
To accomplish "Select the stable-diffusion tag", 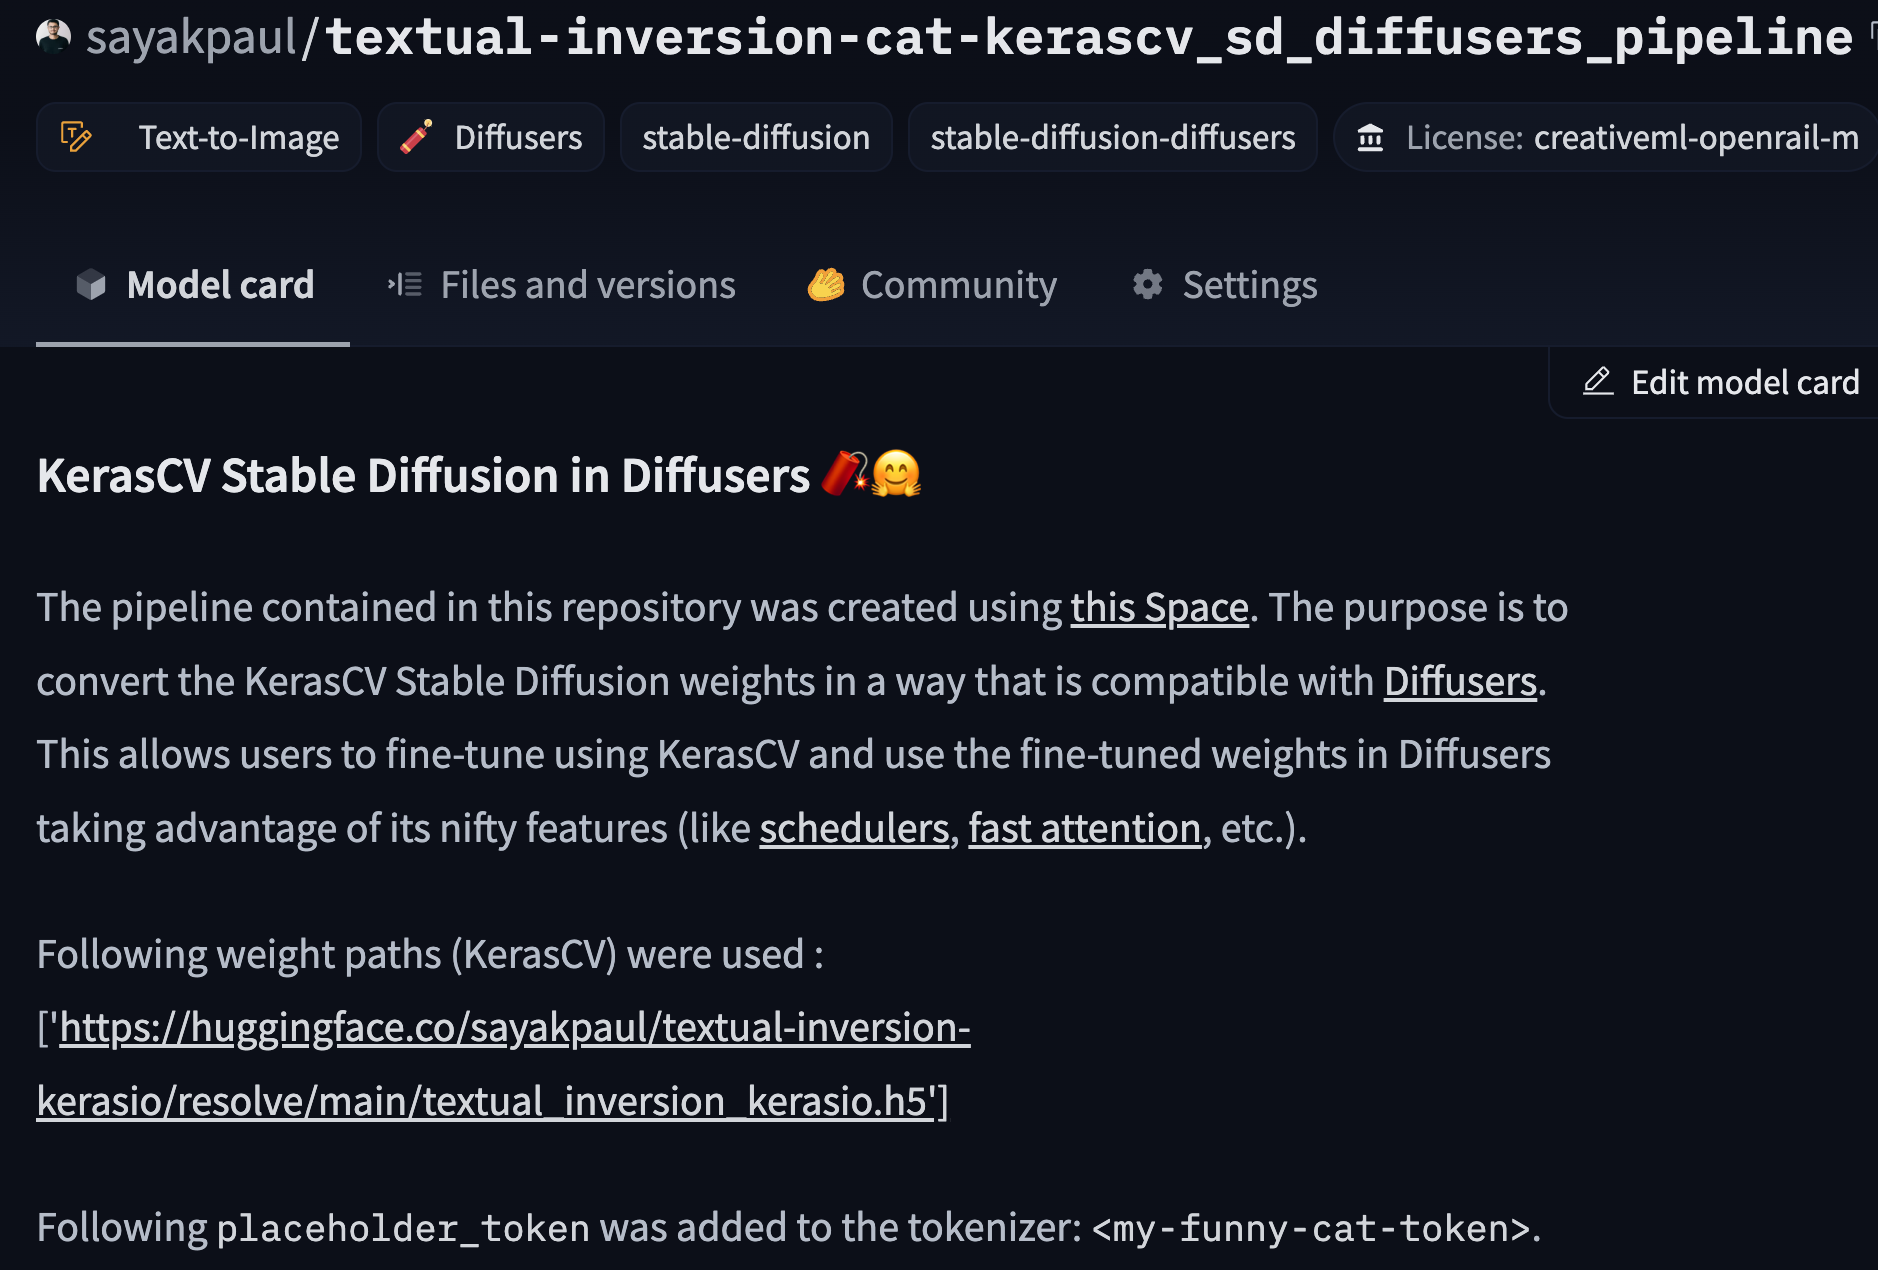I will 756,137.
